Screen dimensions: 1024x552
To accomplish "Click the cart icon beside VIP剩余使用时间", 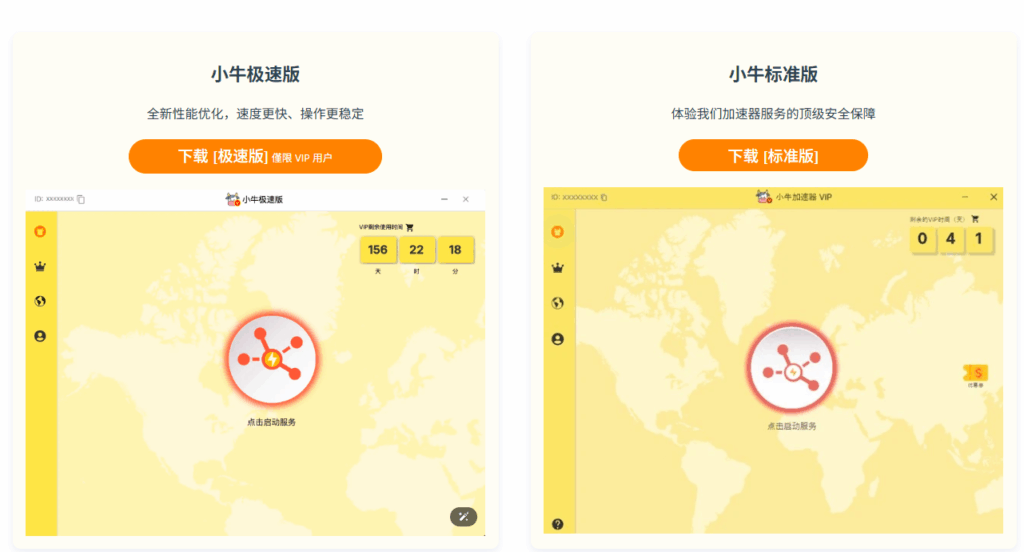I will 409,227.
